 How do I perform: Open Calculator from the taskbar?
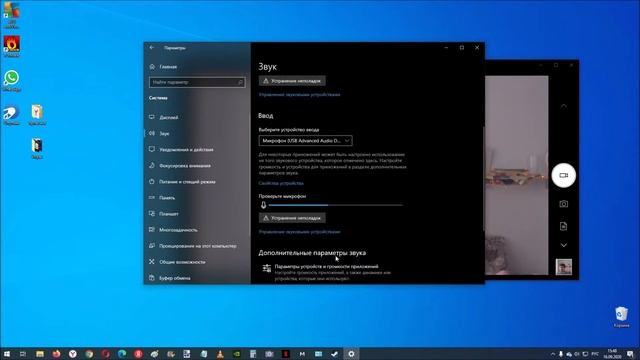tap(253, 354)
